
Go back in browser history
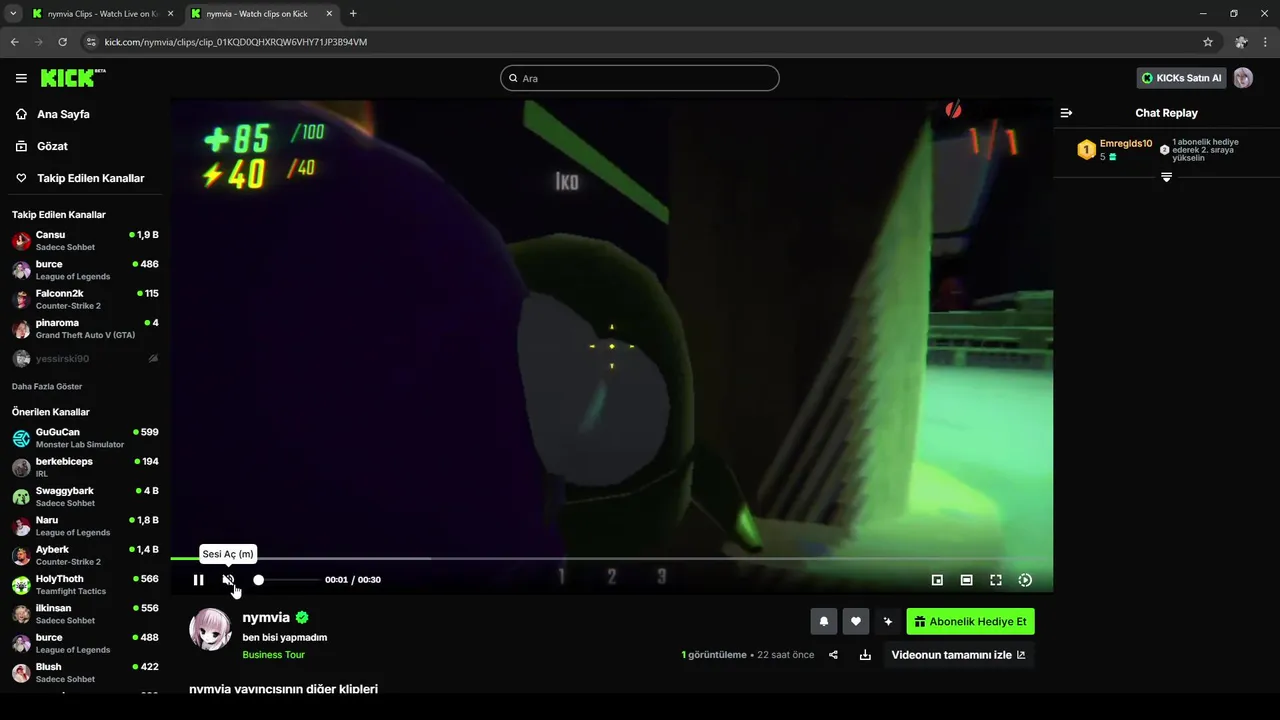pyautogui.click(x=14, y=42)
